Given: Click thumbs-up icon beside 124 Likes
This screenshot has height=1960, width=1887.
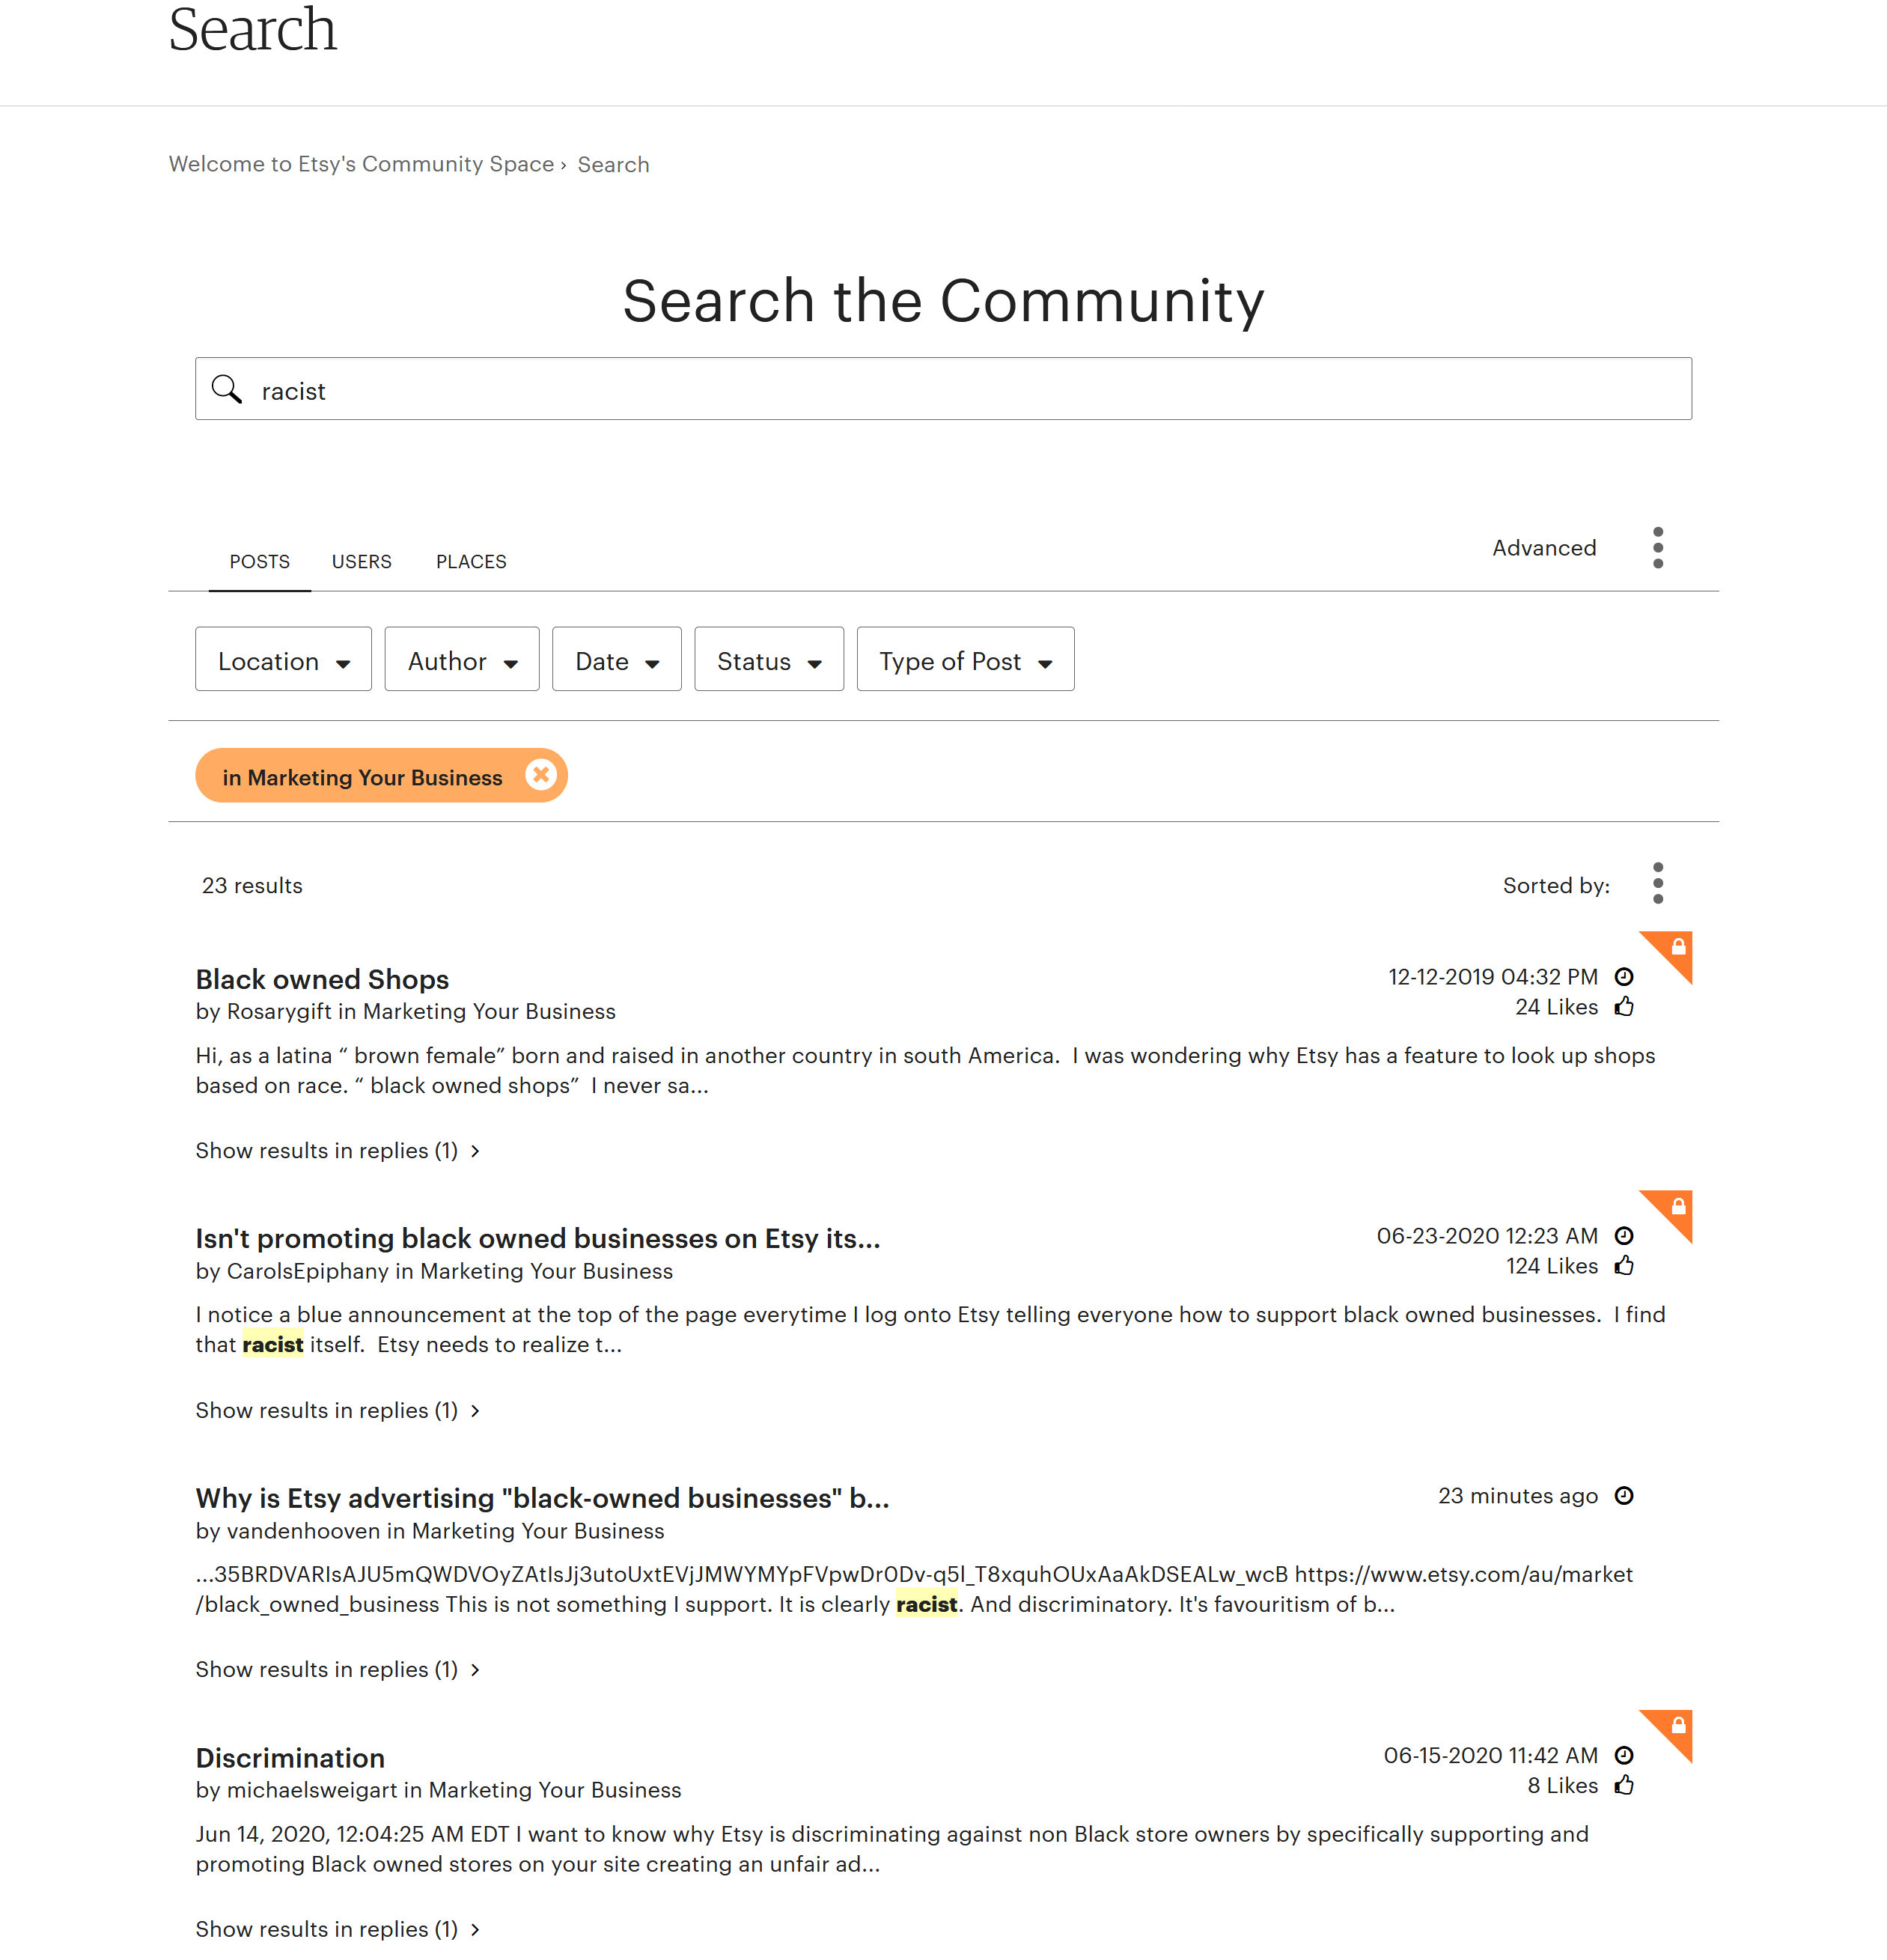Looking at the screenshot, I should pyautogui.click(x=1624, y=1266).
